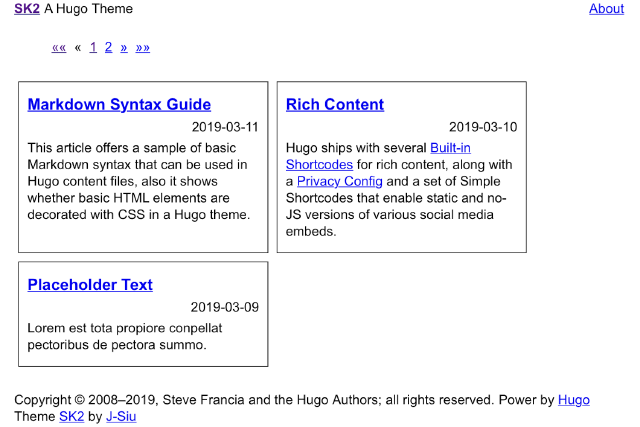This screenshot has height=427, width=640.
Task: Jump to last page using »» link
Action: 143,47
